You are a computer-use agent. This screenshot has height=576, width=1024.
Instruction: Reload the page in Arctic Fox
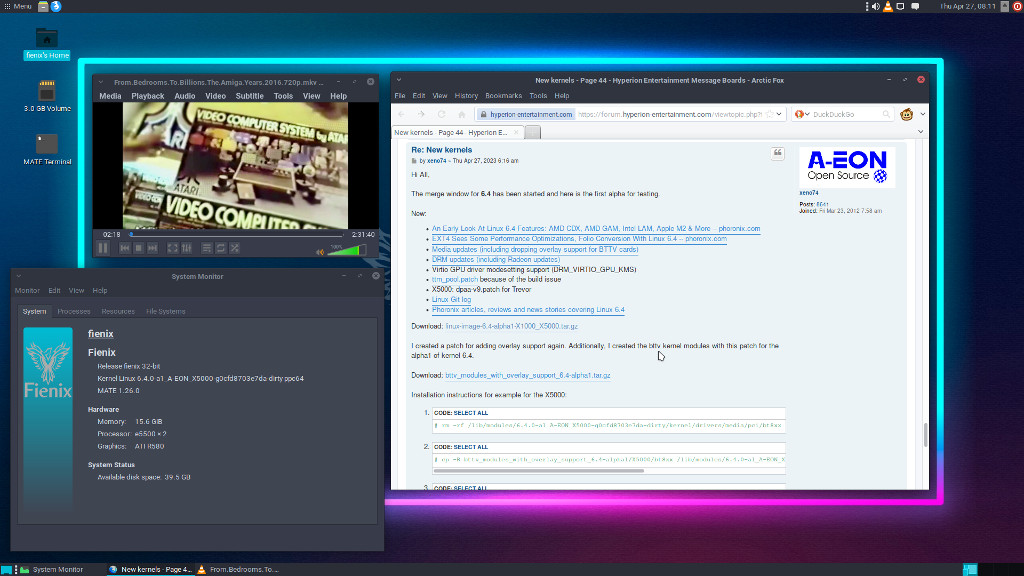tap(441, 114)
